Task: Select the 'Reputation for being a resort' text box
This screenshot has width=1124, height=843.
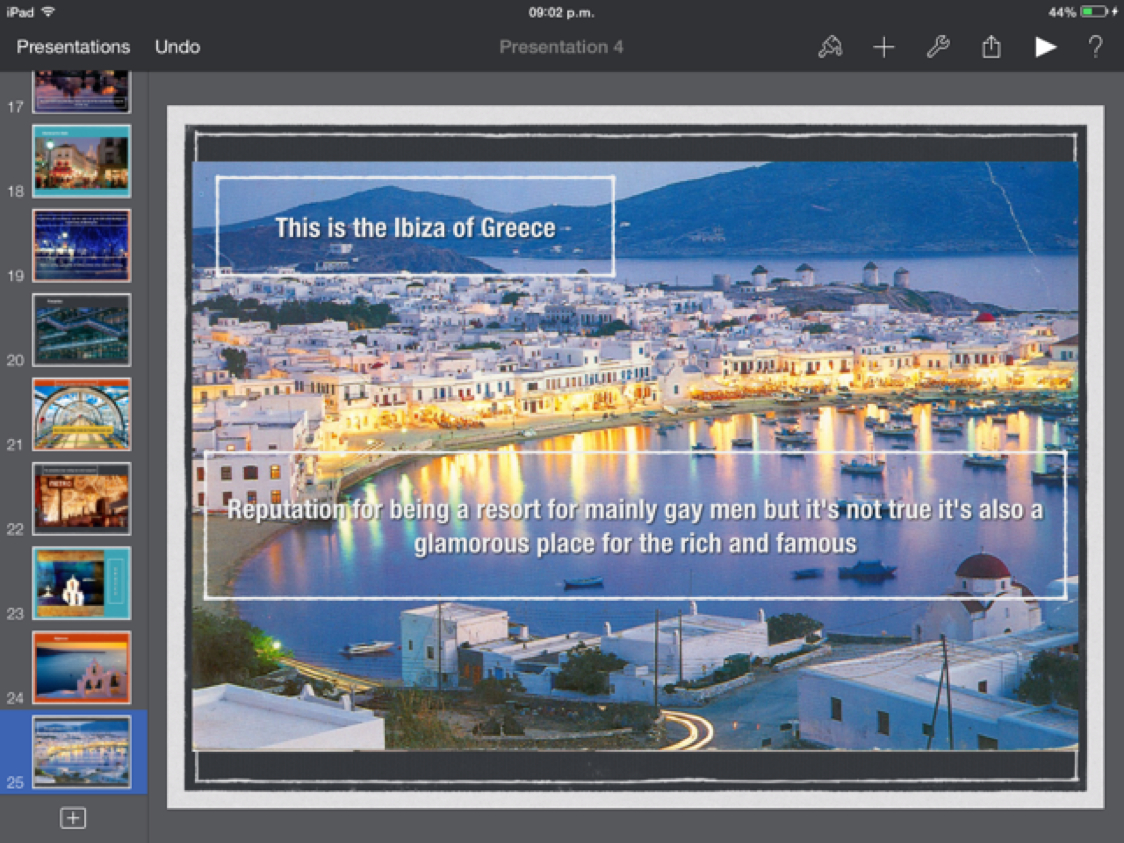Action: pos(635,526)
